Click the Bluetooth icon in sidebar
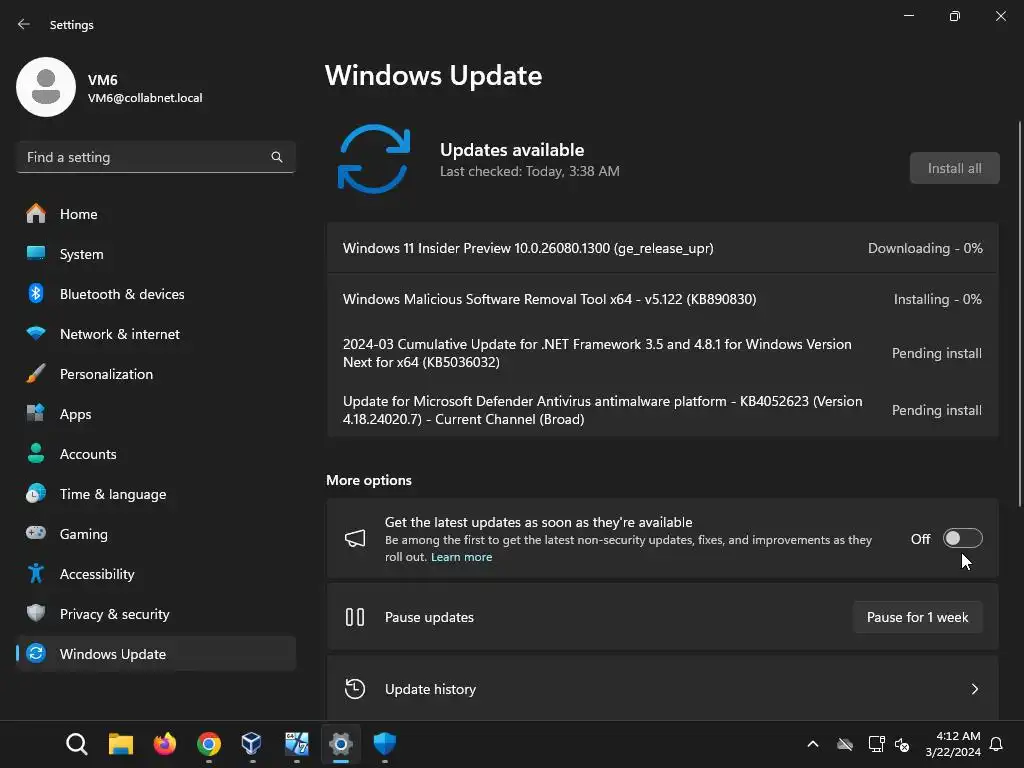This screenshot has width=1024, height=768. tap(36, 293)
